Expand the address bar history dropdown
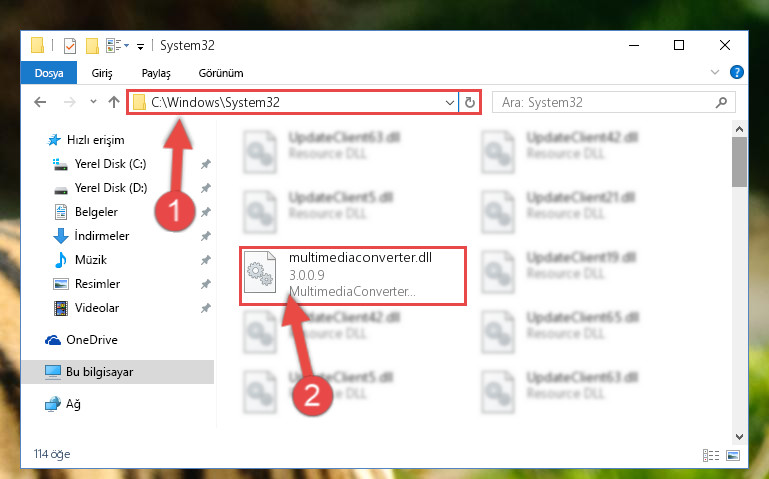 click(x=449, y=102)
